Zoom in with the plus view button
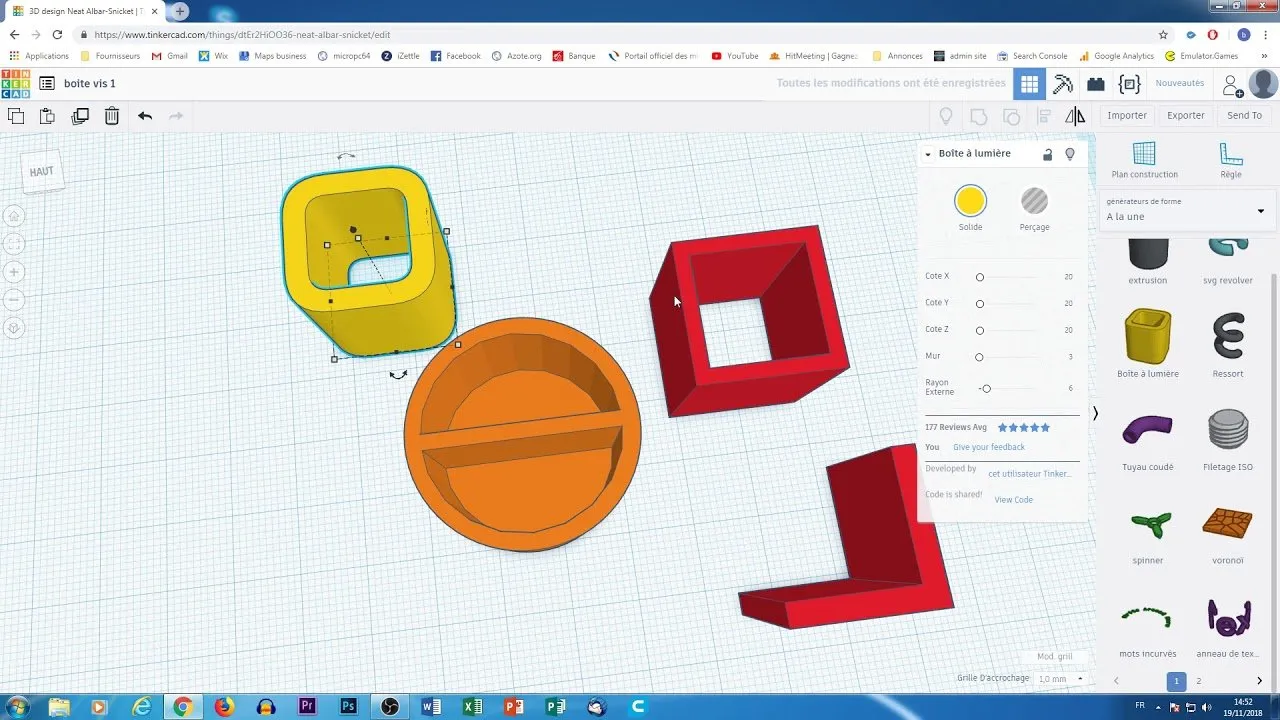 point(15,271)
